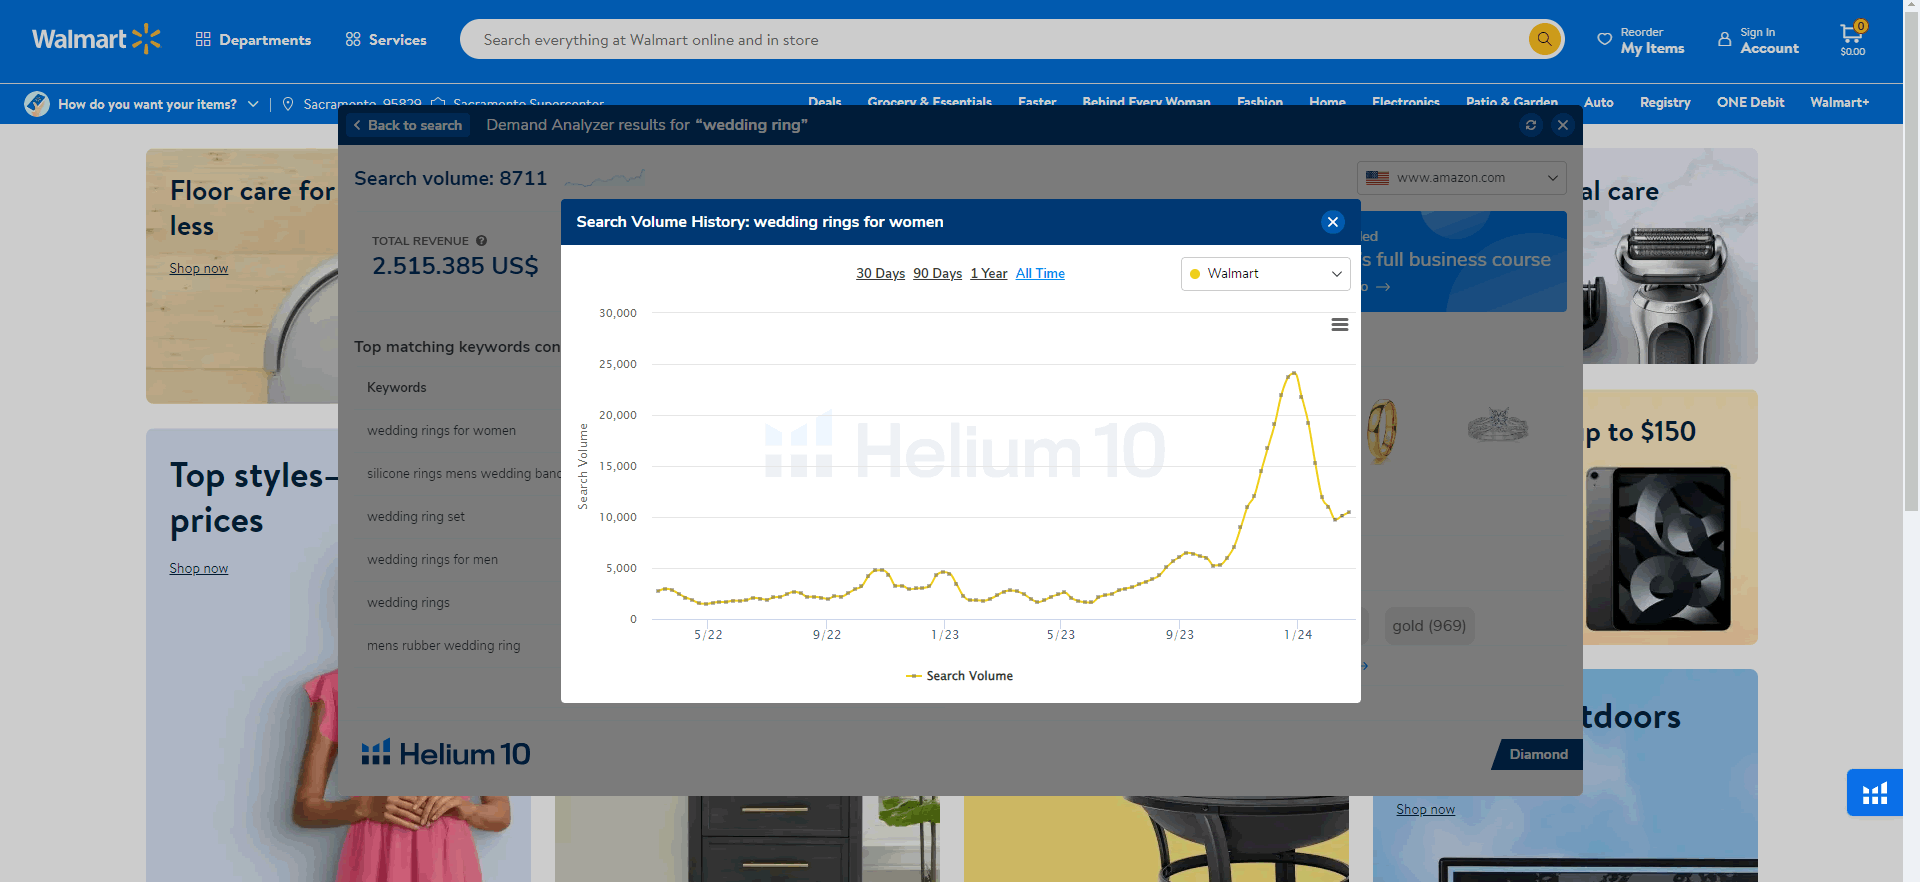1920x882 pixels.
Task: Open Reorder My Items heart icon
Action: coord(1604,40)
